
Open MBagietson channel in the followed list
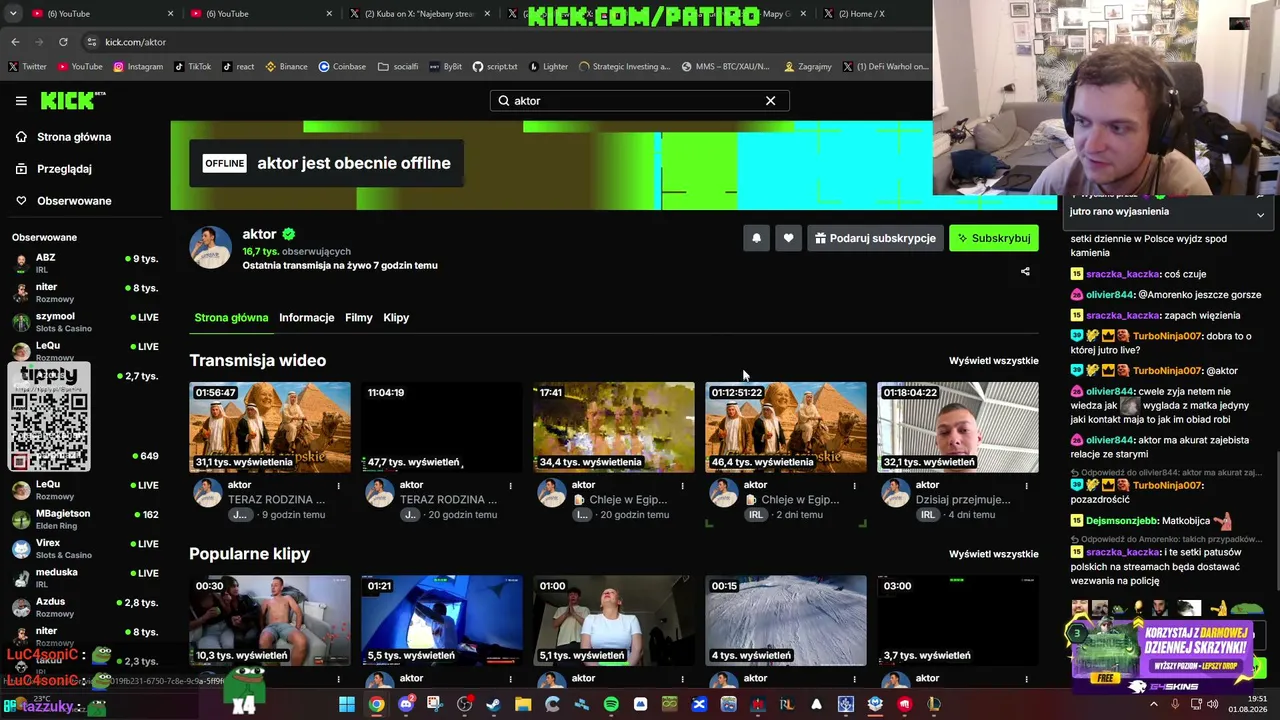pyautogui.click(x=85, y=519)
